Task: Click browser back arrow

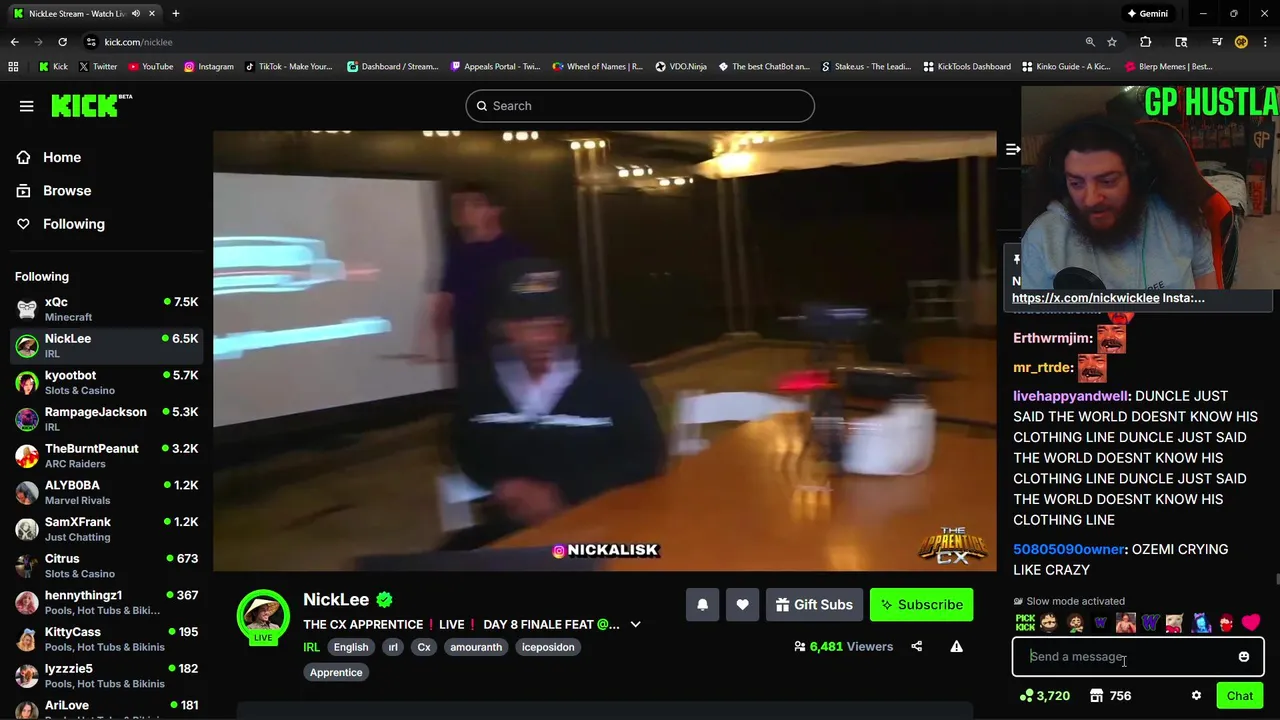Action: (14, 42)
